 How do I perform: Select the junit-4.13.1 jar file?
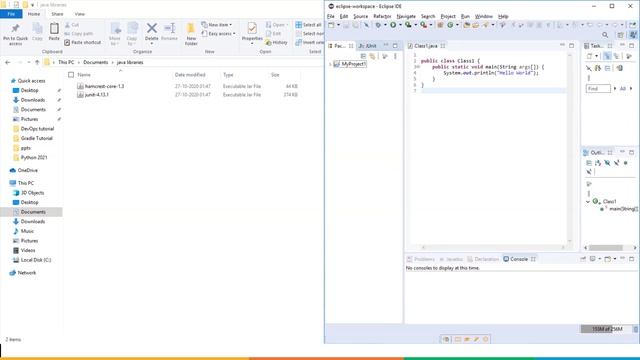pyautogui.click(x=96, y=95)
